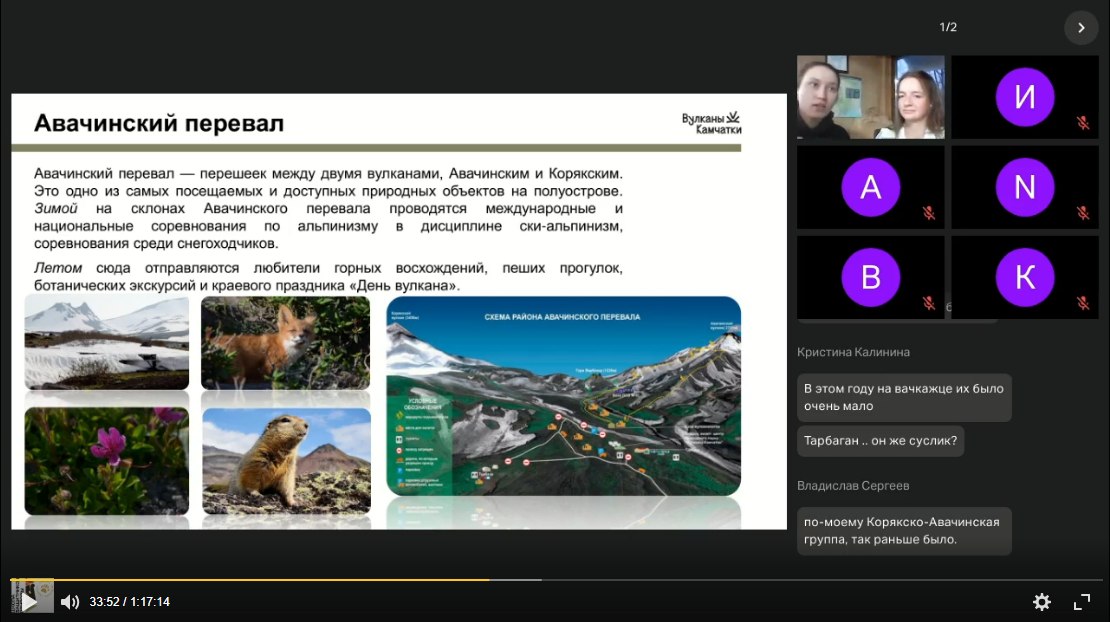Click chat message "Тарбаган .. он же суслик?"
1110x622 pixels.
pyautogui.click(x=880, y=440)
